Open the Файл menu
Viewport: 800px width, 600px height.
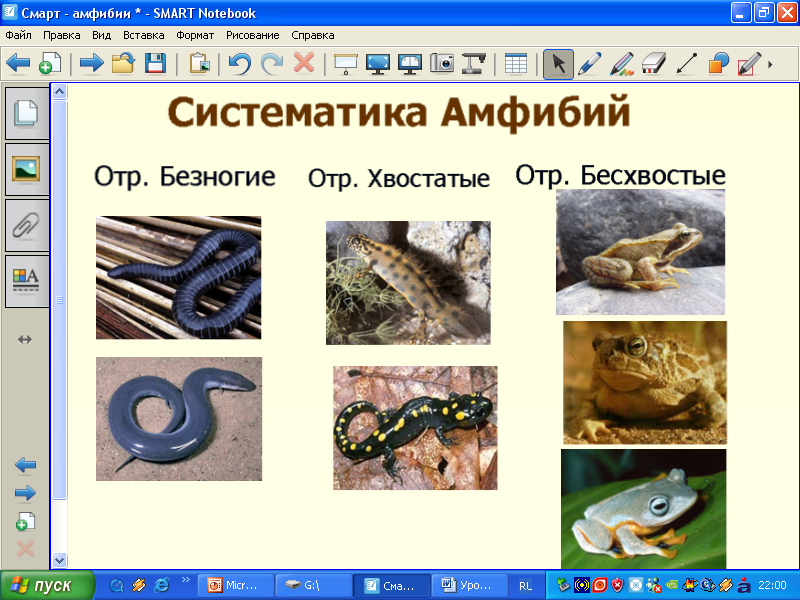[18, 35]
